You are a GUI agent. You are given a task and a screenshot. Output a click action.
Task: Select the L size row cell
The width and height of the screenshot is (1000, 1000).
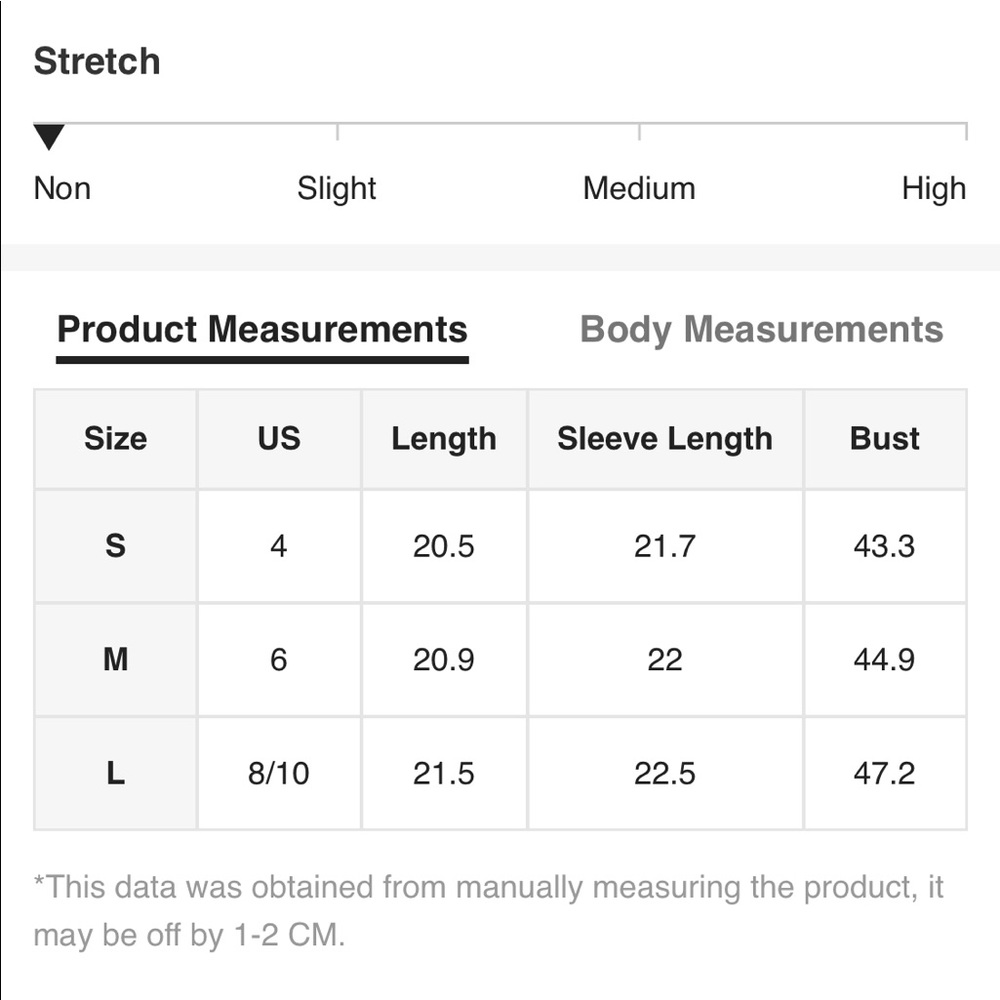(115, 773)
